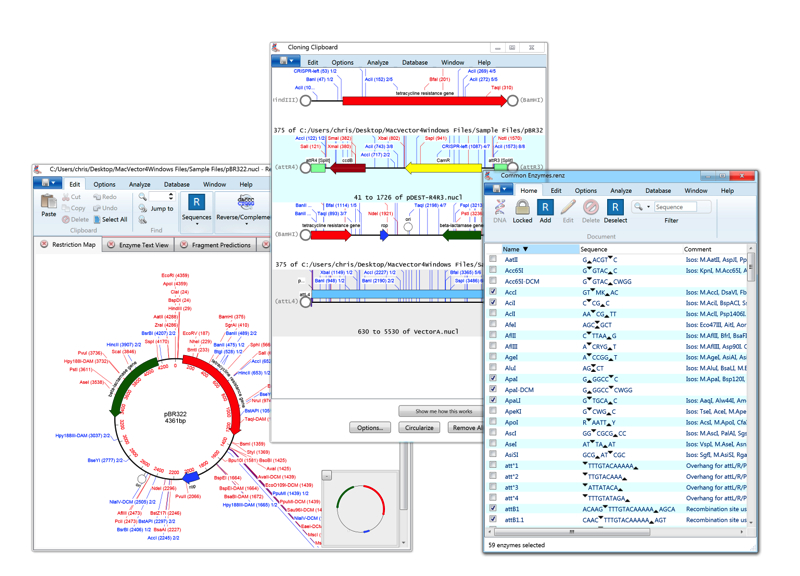Click the Sequences toolbar icon
Image resolution: width=800 pixels, height=576 pixels.
[x=196, y=202]
